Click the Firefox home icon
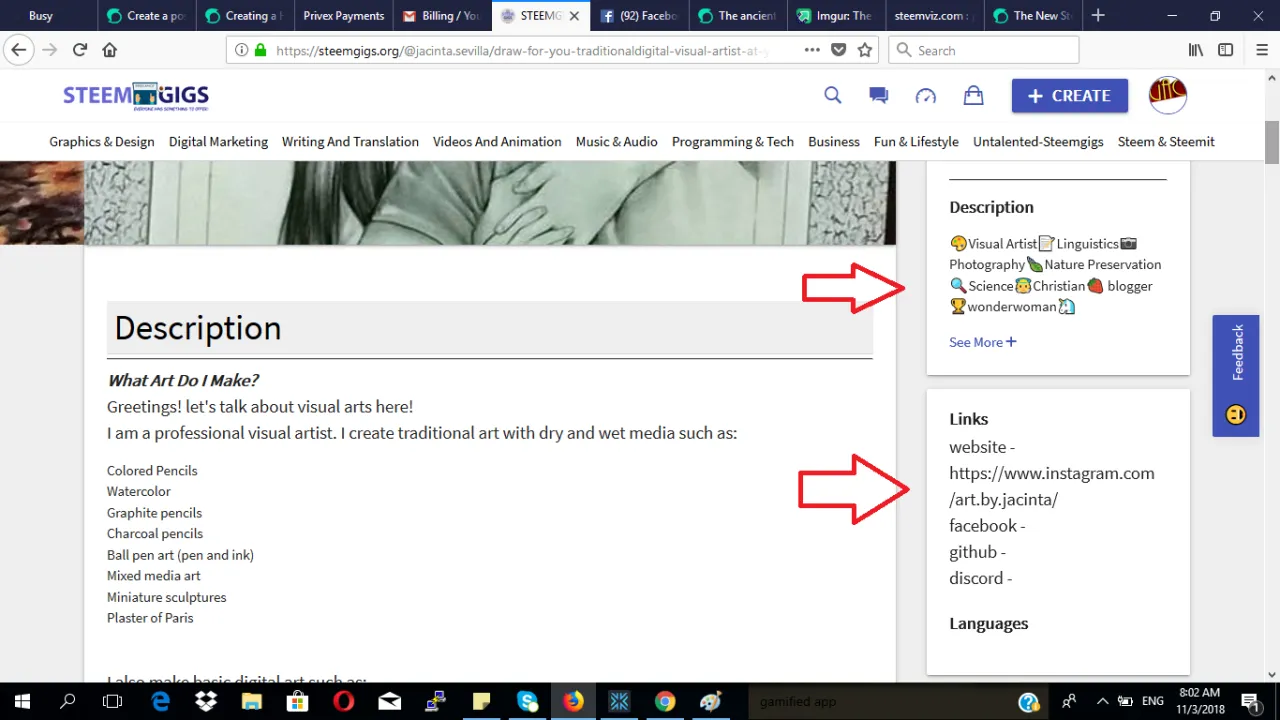The width and height of the screenshot is (1280, 720). point(110,50)
